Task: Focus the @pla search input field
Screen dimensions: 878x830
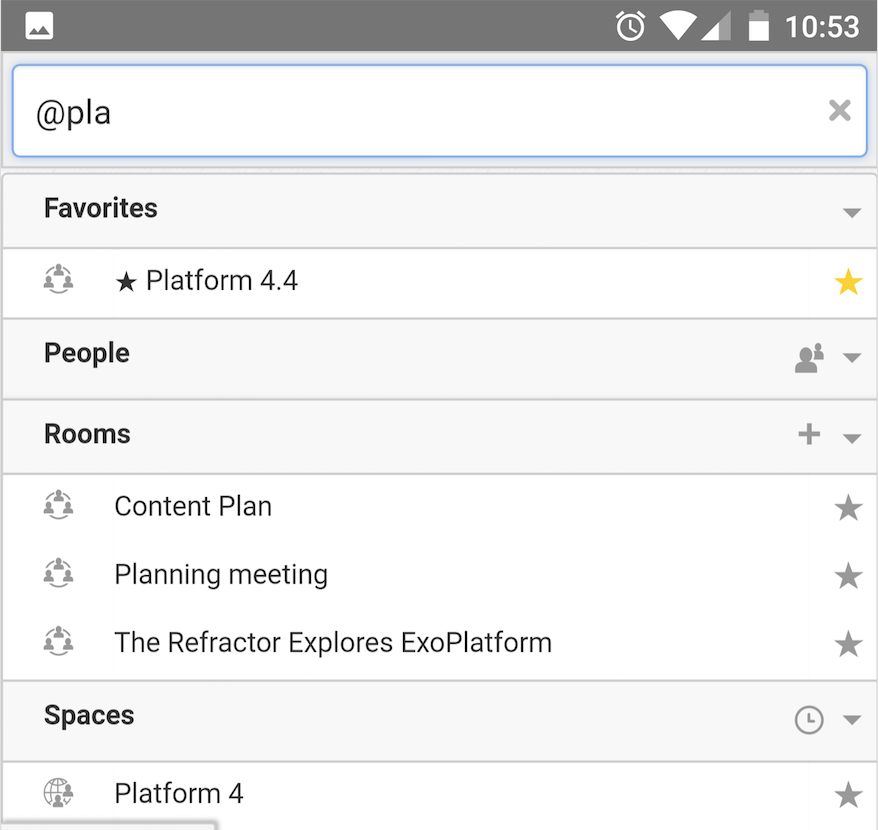Action: coord(439,111)
